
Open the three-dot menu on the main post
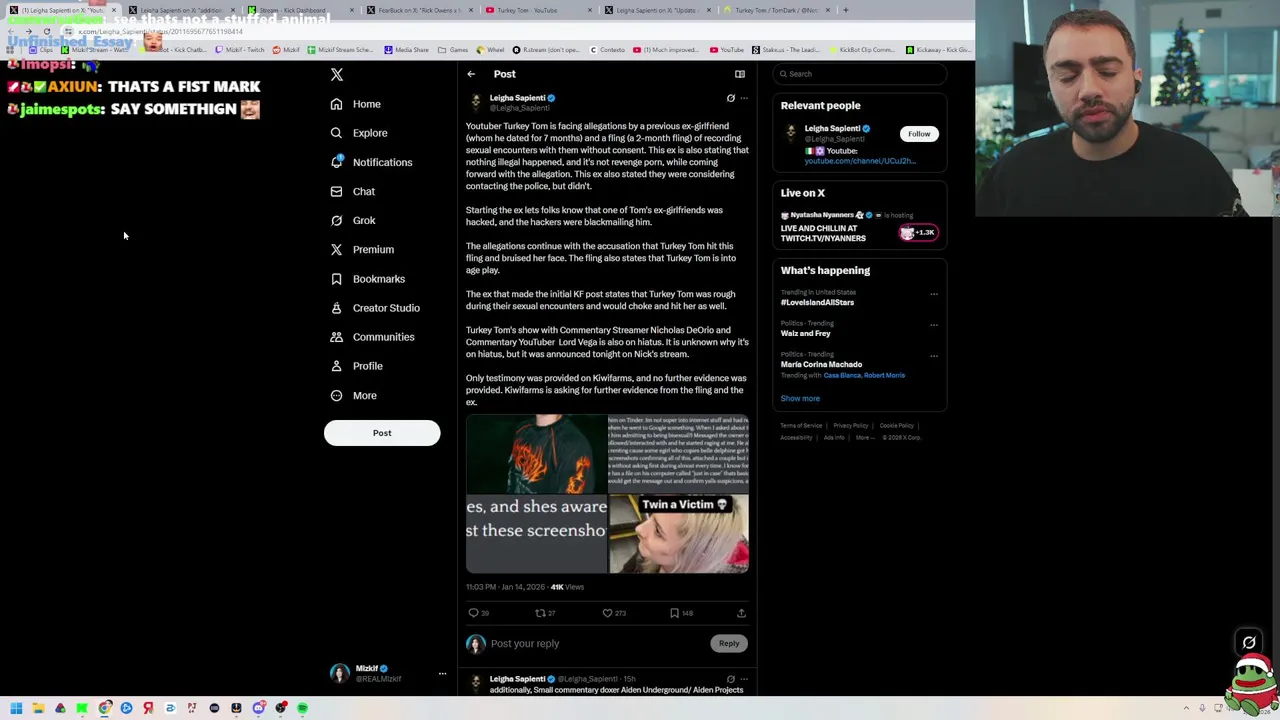click(x=744, y=98)
